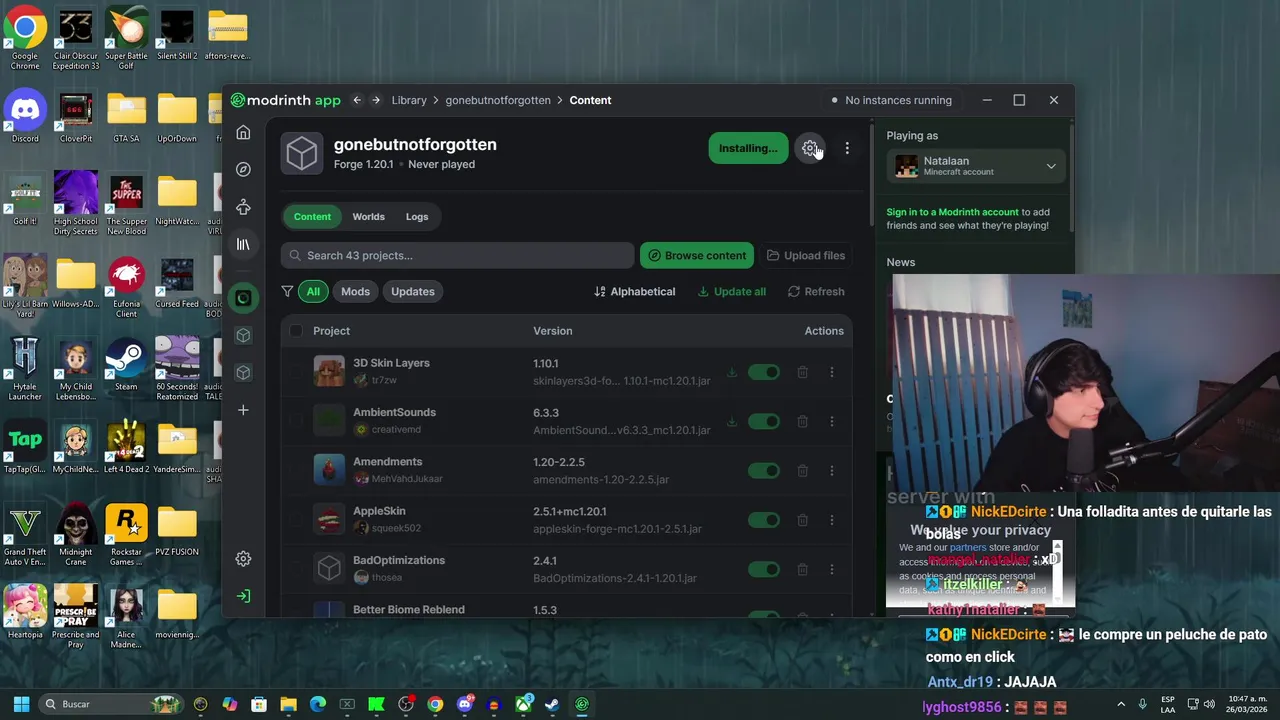The height and width of the screenshot is (720, 1280).
Task: Open more options for Amendments
Action: [832, 471]
